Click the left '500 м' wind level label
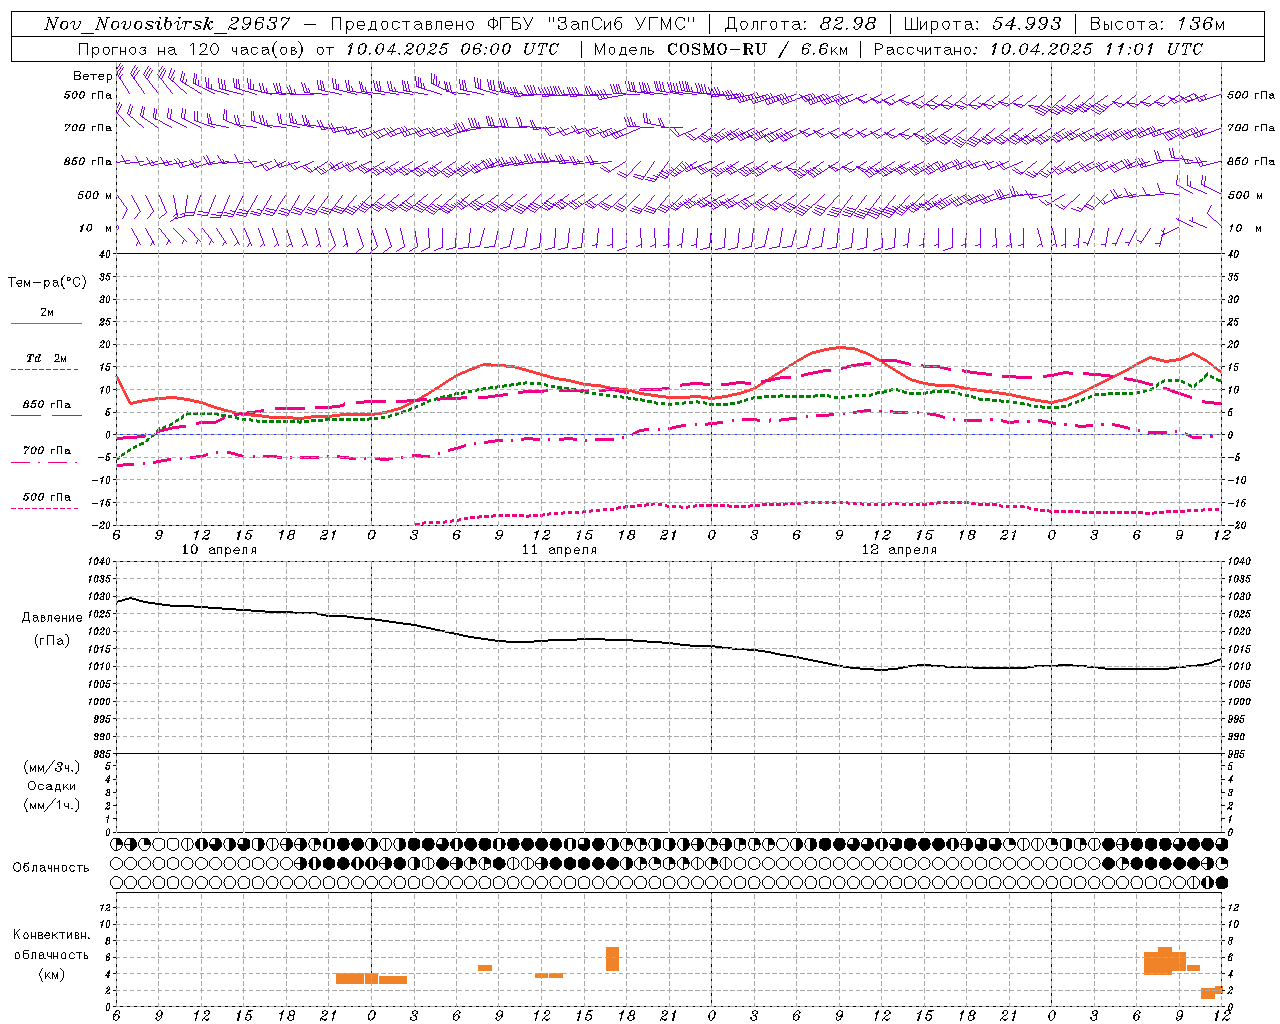Viewport: 1280px width, 1024px height. tap(95, 195)
